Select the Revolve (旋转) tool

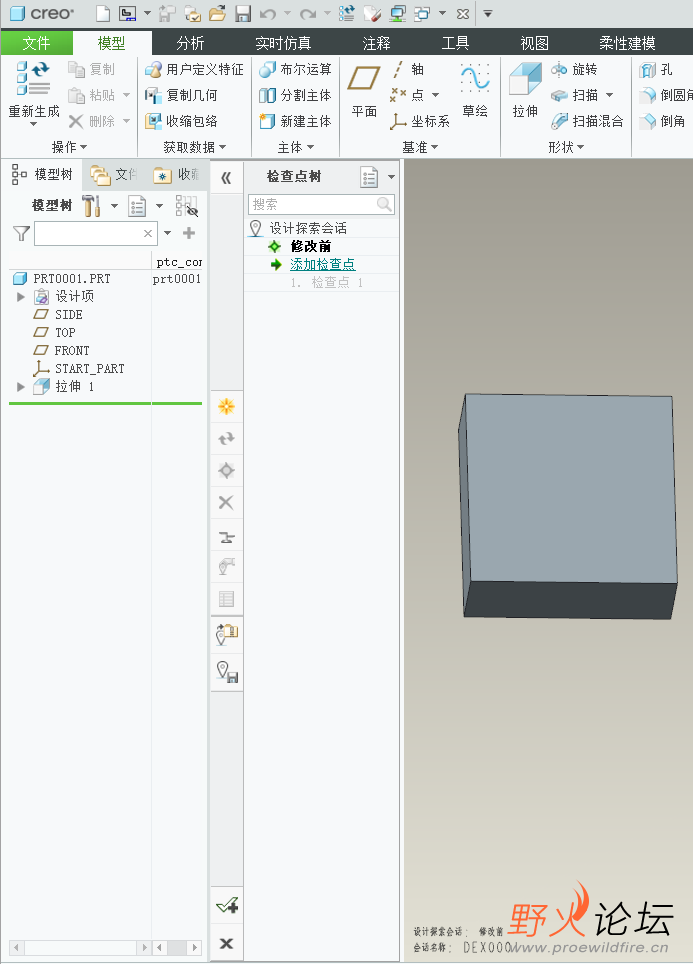(x=574, y=69)
